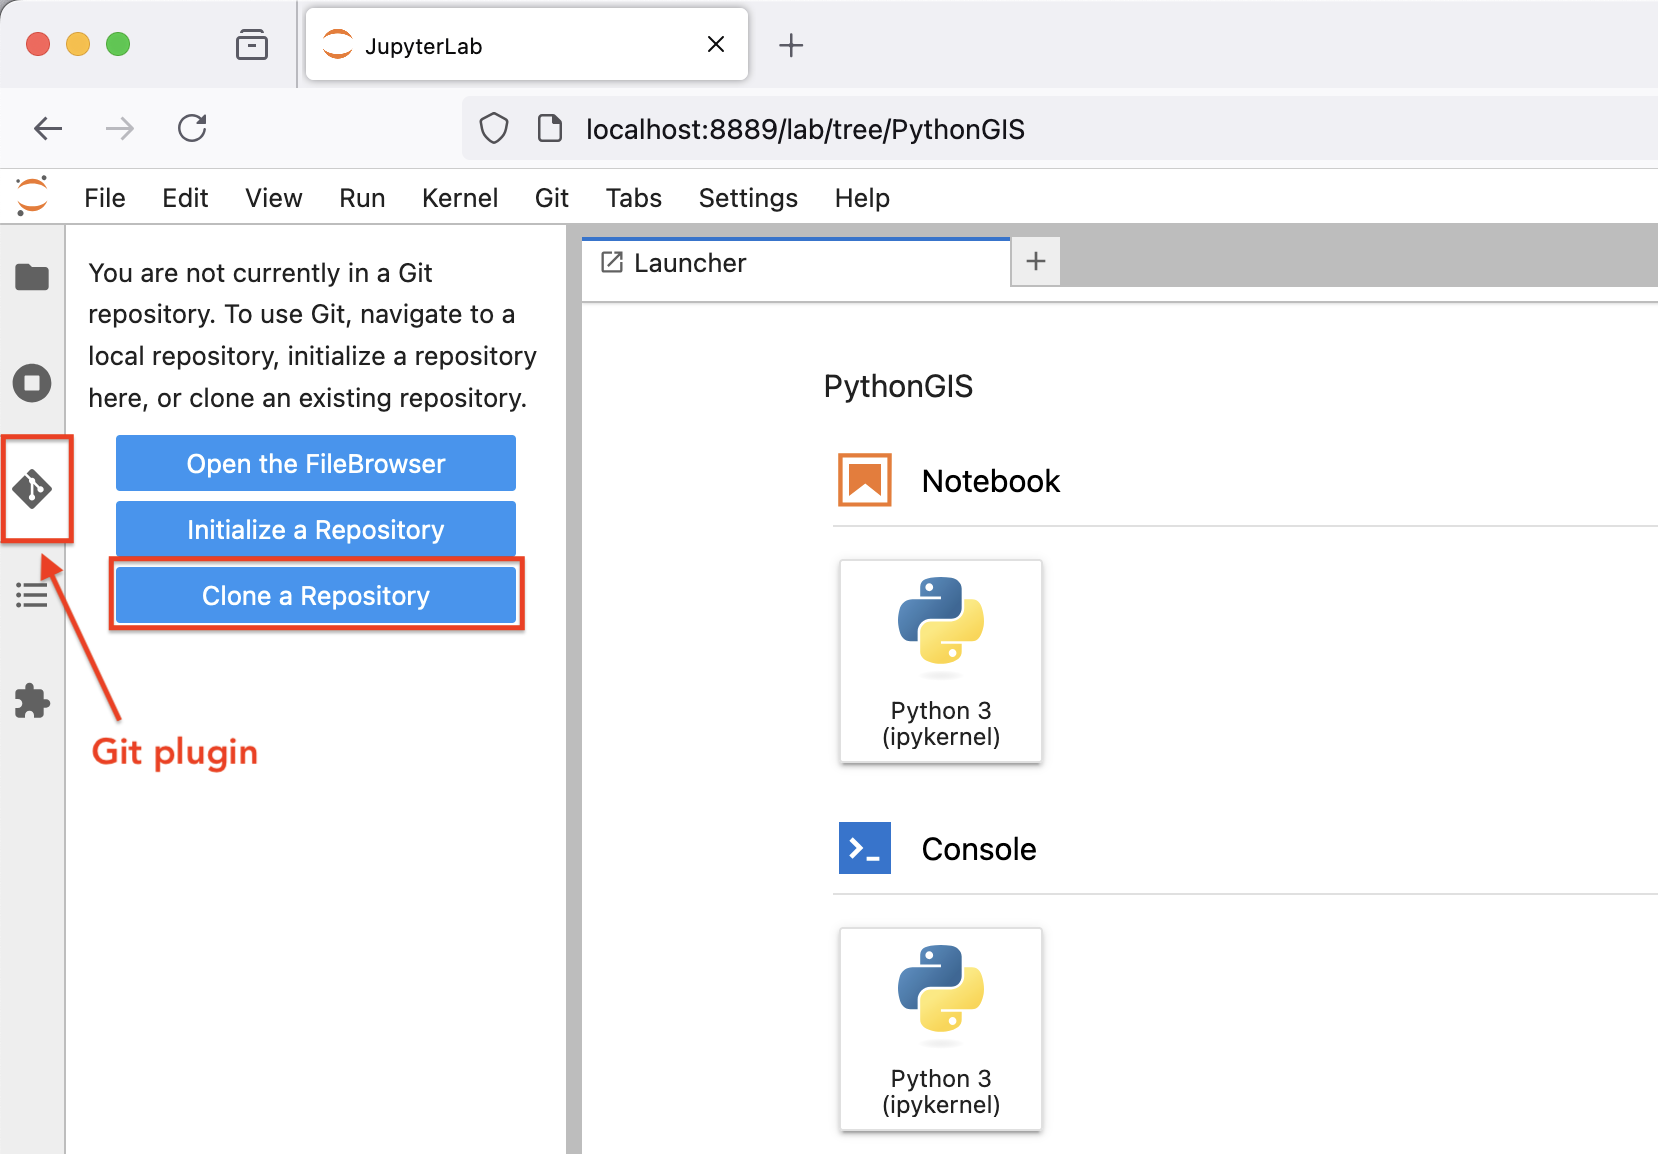Open the File menu
The image size is (1658, 1154).
pos(105,198)
